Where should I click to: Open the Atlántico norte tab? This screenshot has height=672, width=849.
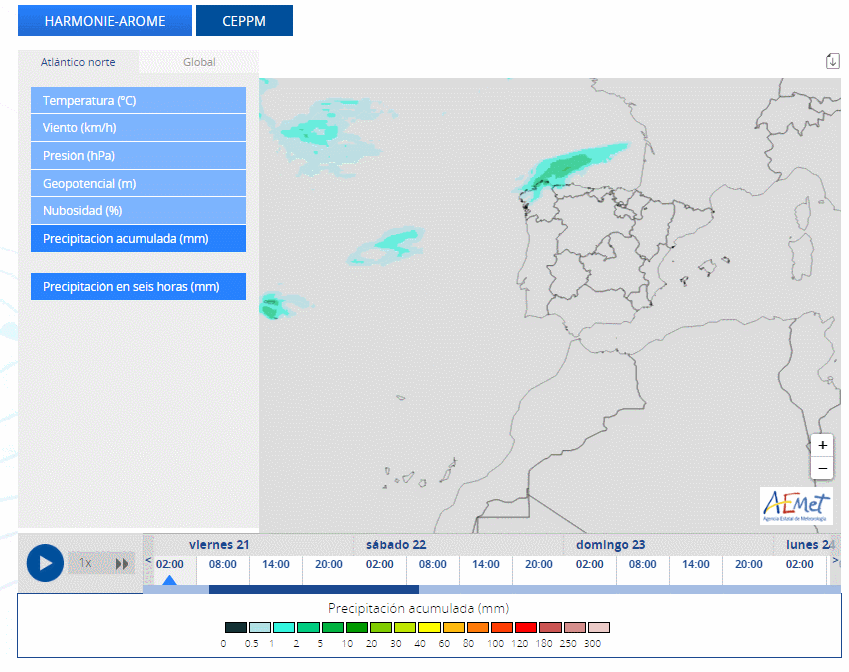point(78,62)
